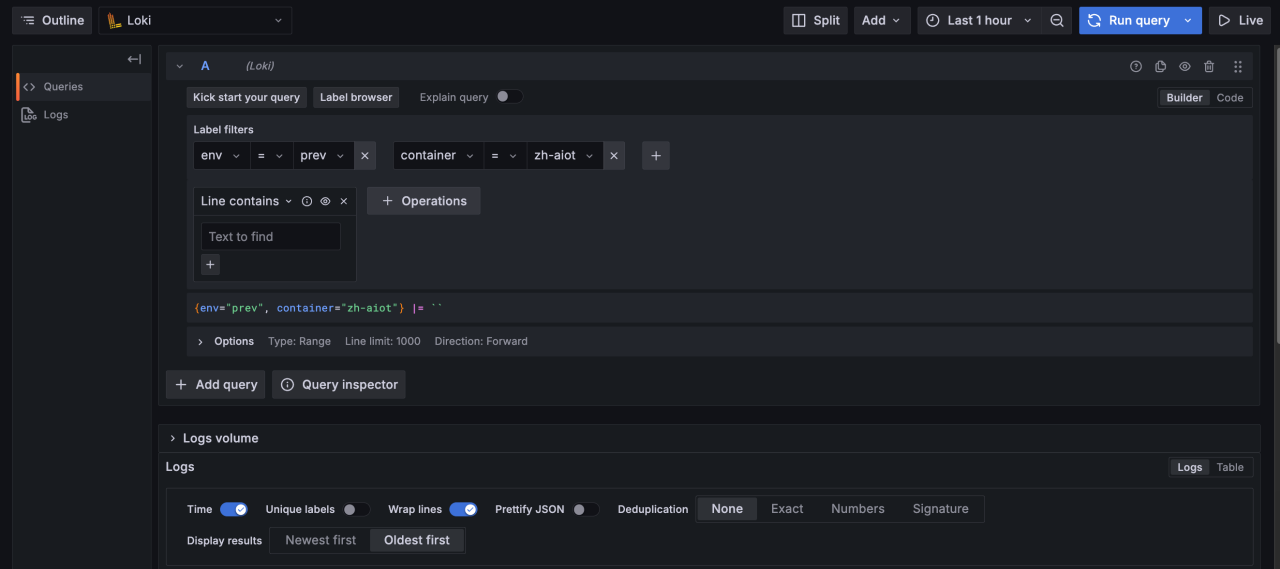Enable the Explain query switch
The image size is (1280, 569).
[x=509, y=97]
